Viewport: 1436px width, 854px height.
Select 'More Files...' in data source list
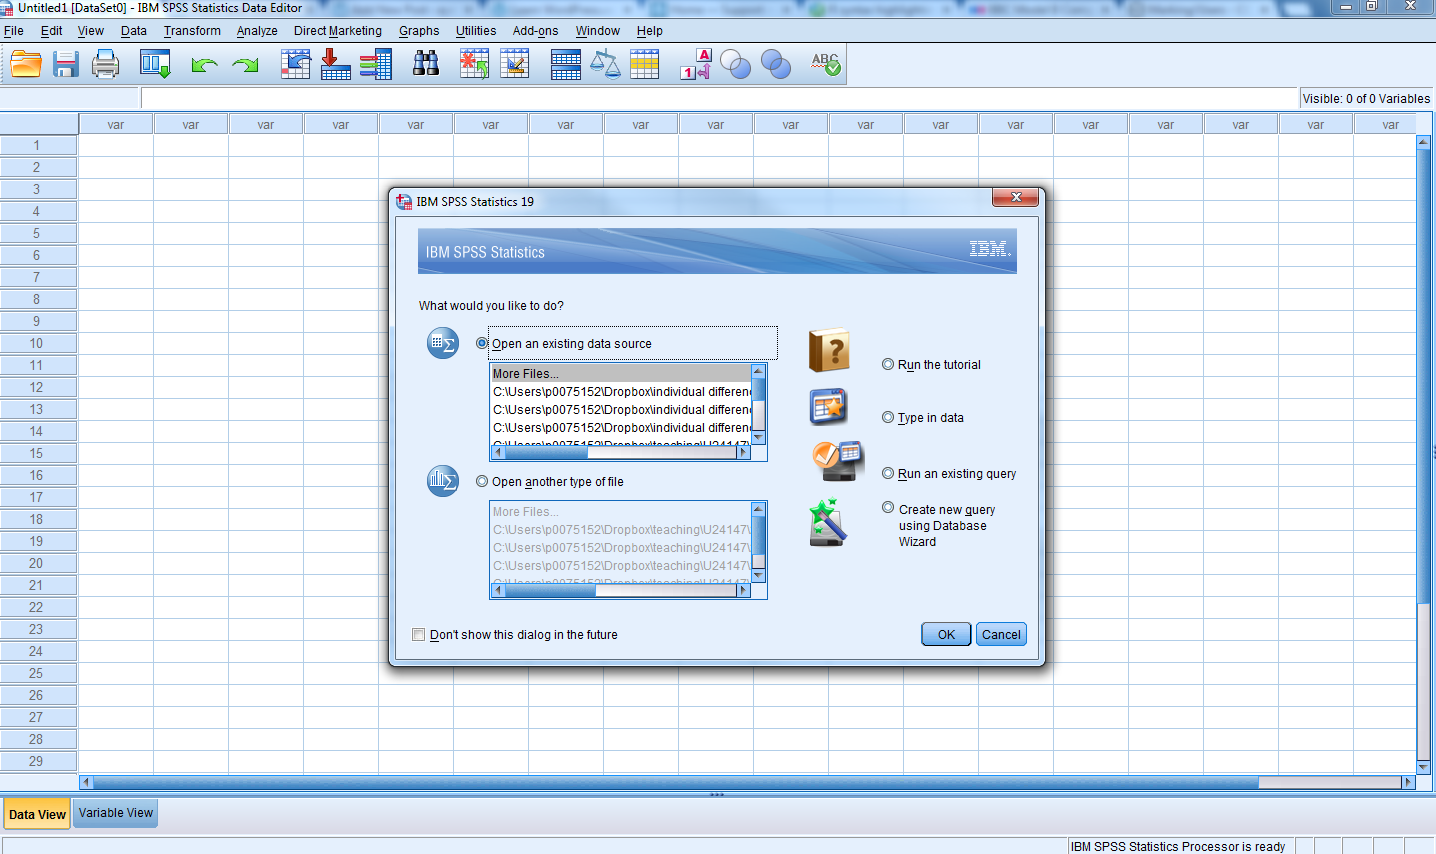pyautogui.click(x=526, y=373)
